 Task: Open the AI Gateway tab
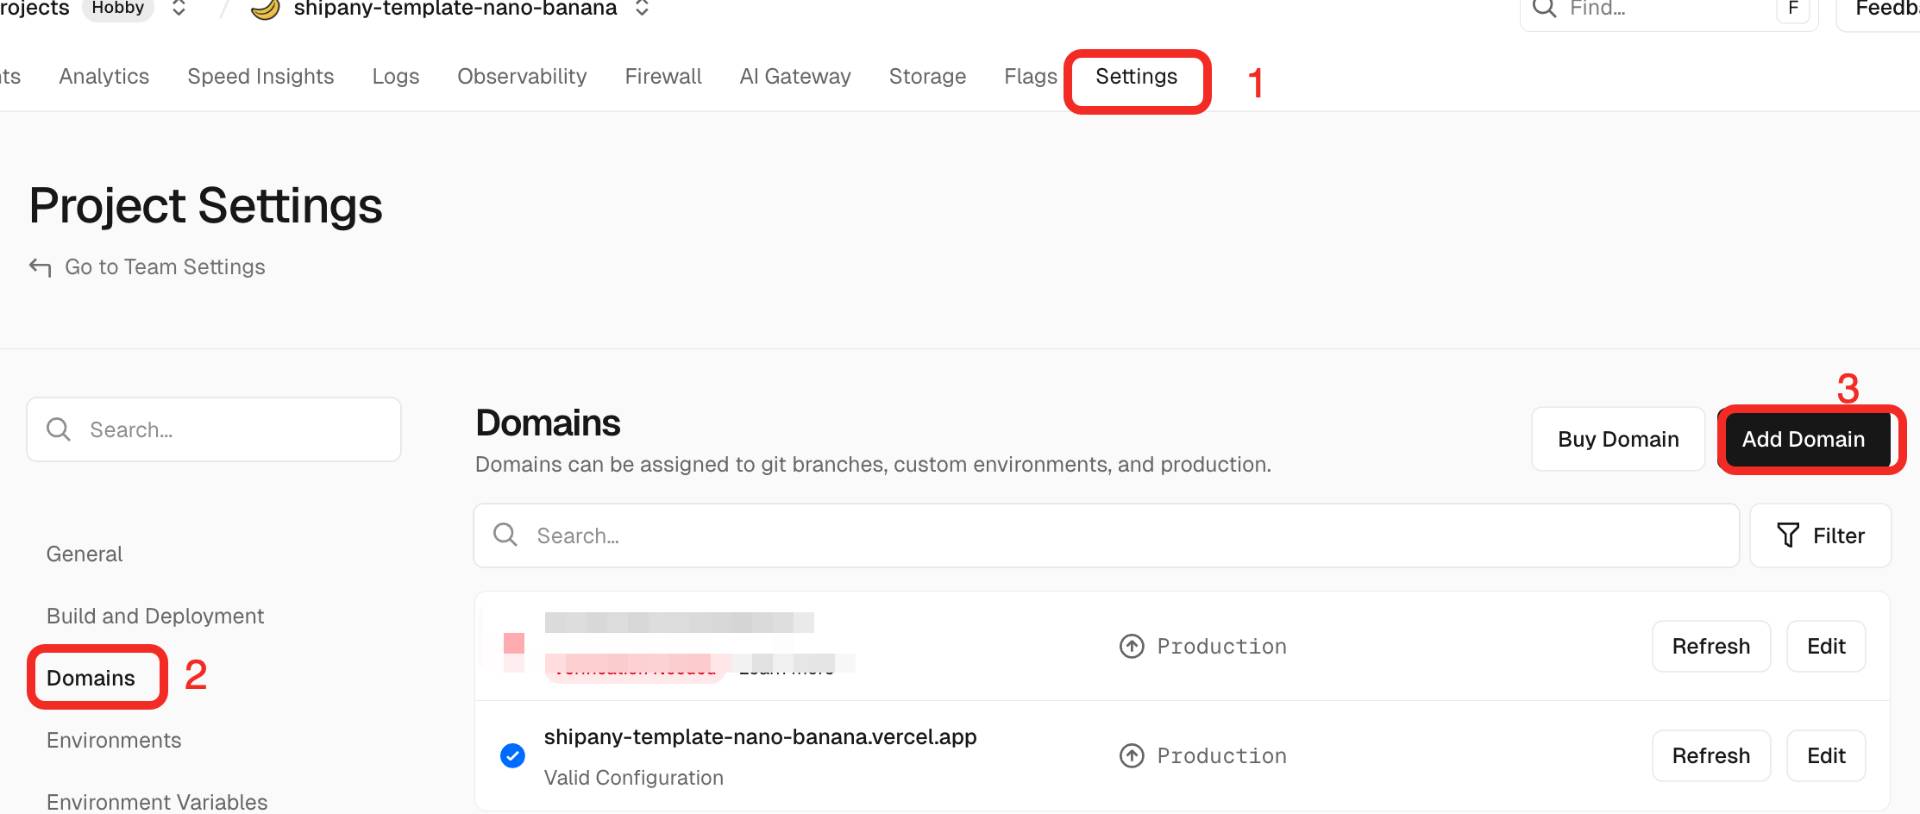pyautogui.click(x=794, y=77)
